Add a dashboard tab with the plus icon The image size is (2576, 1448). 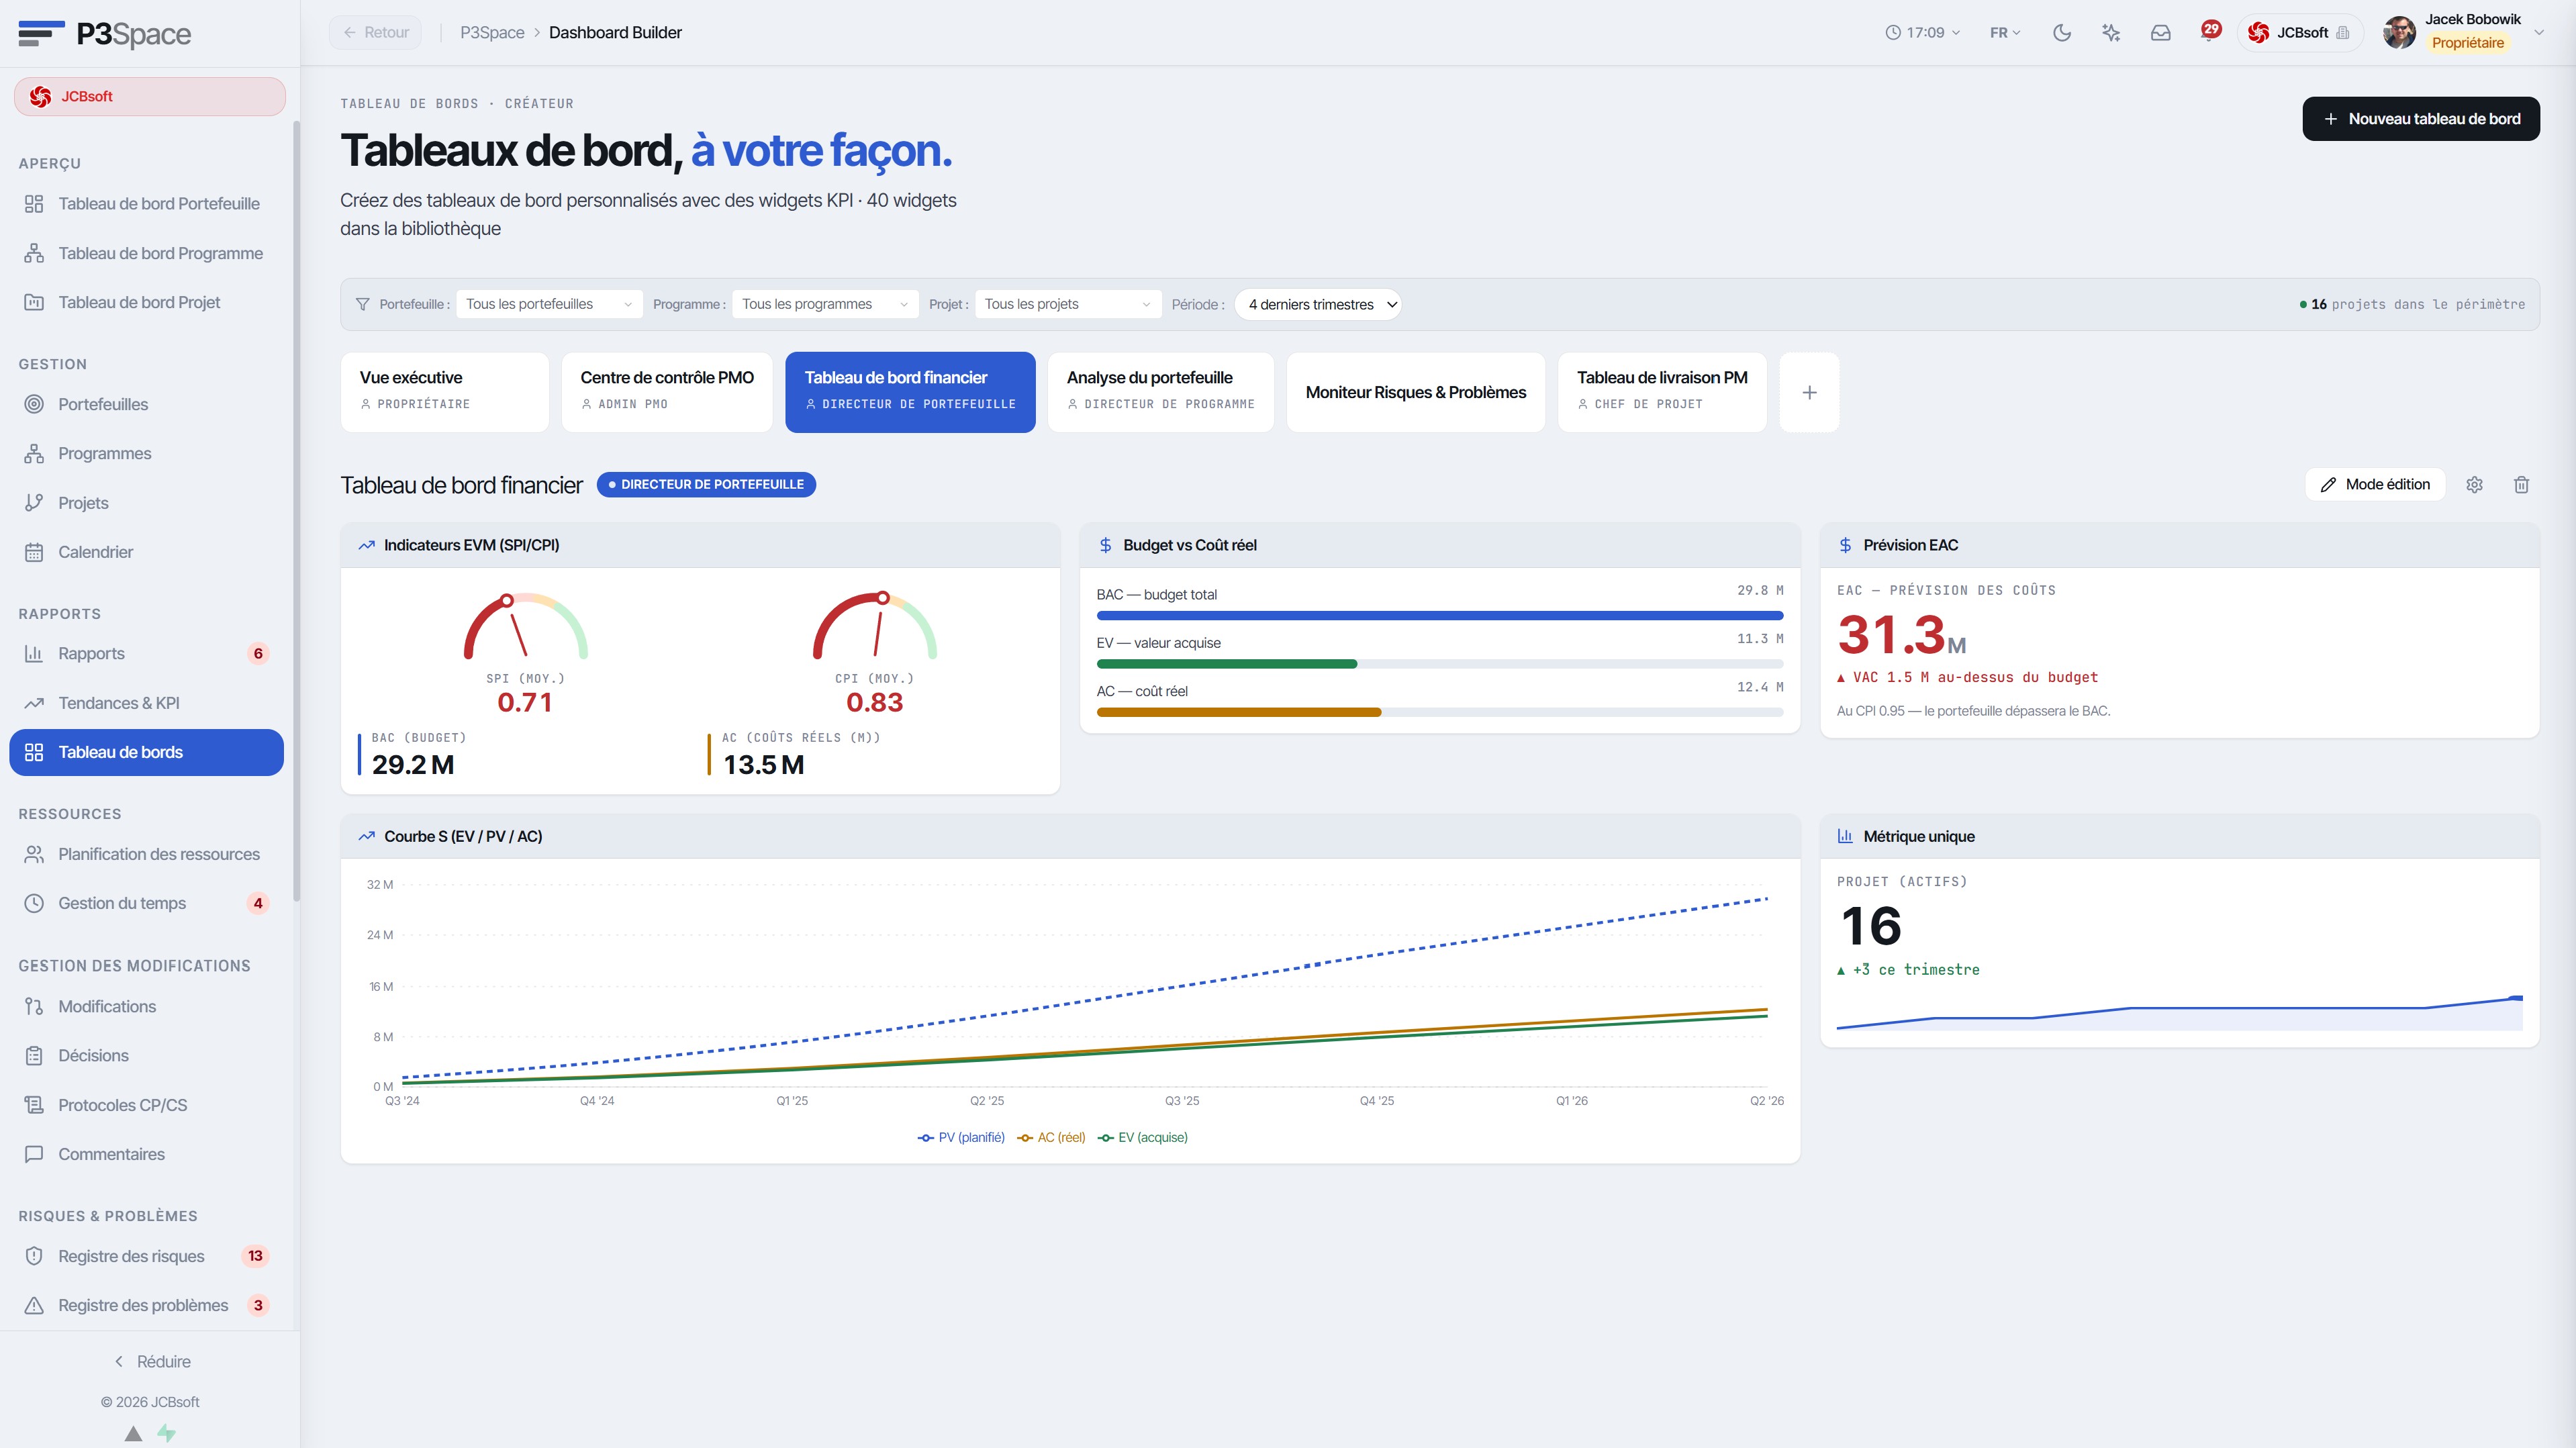(1809, 392)
